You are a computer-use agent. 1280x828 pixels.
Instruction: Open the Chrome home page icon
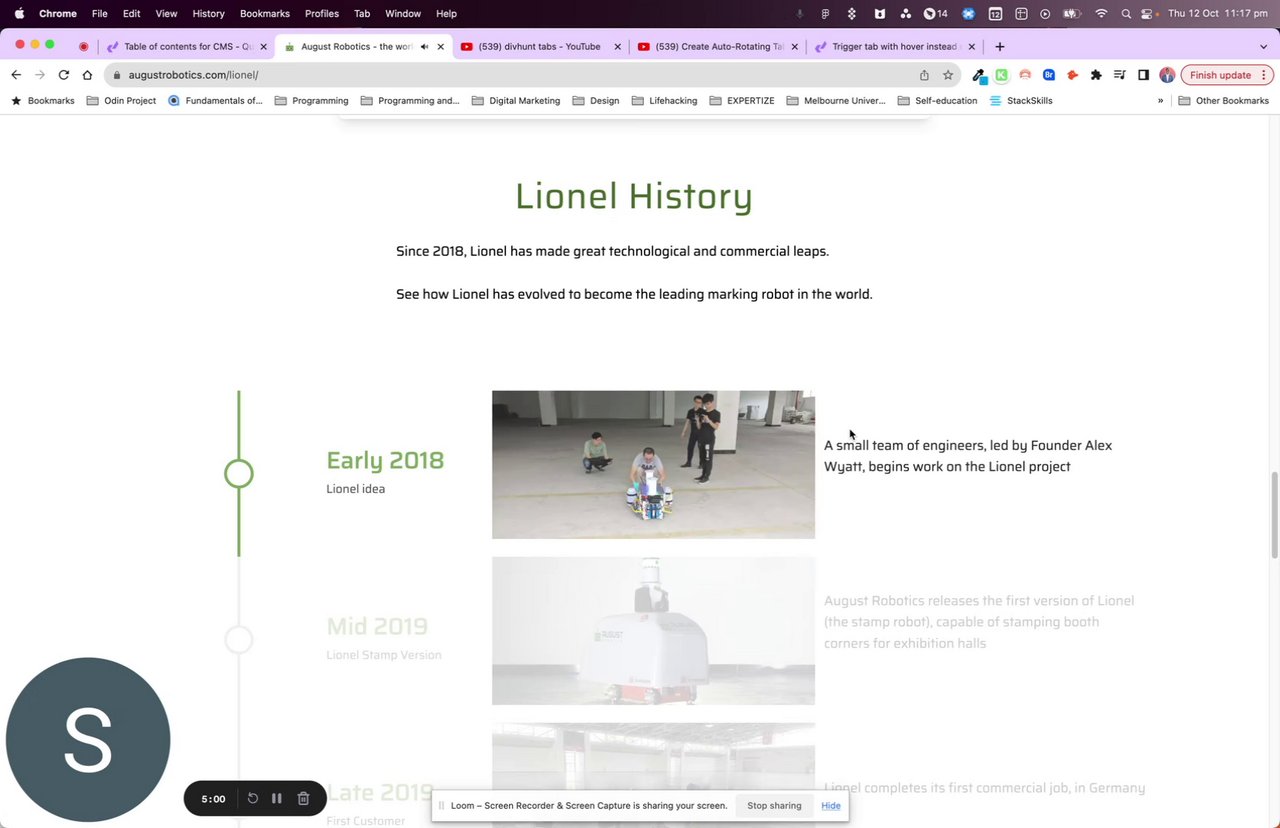point(88,75)
